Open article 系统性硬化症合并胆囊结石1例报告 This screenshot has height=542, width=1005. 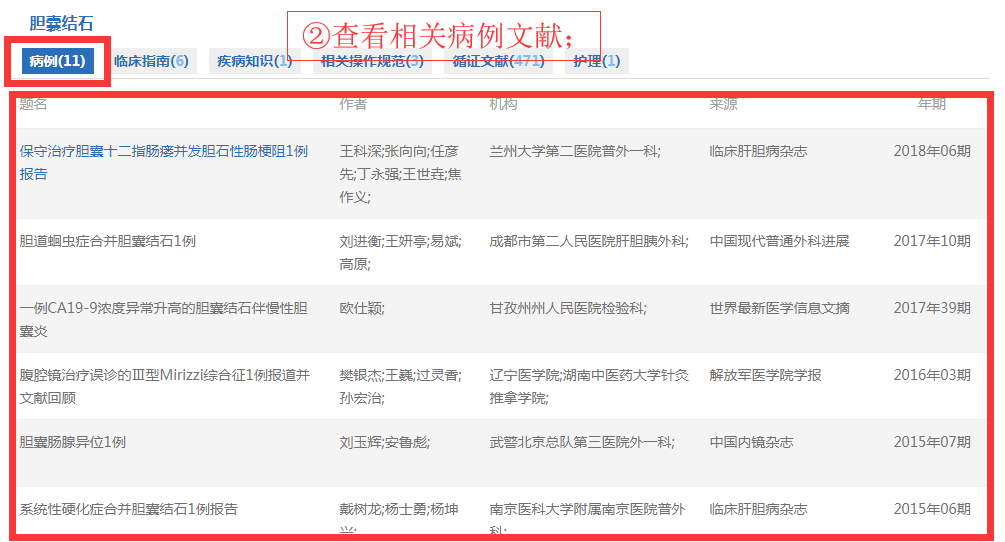click(129, 509)
